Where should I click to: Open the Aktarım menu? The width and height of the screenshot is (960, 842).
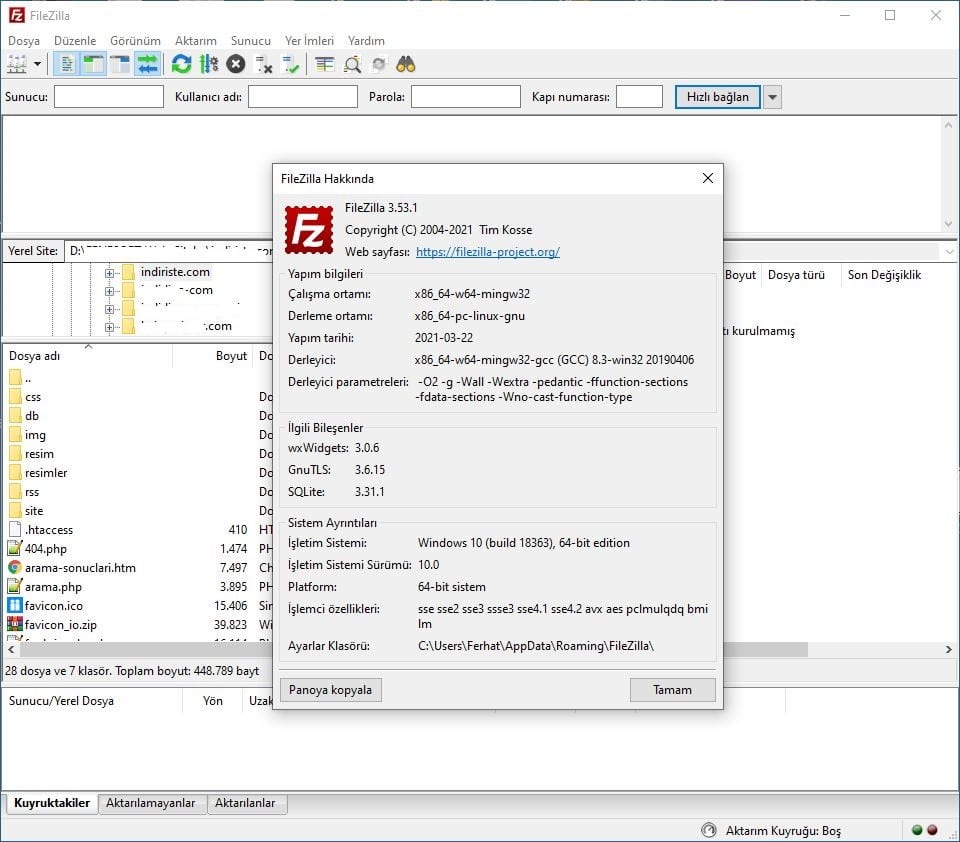point(195,41)
